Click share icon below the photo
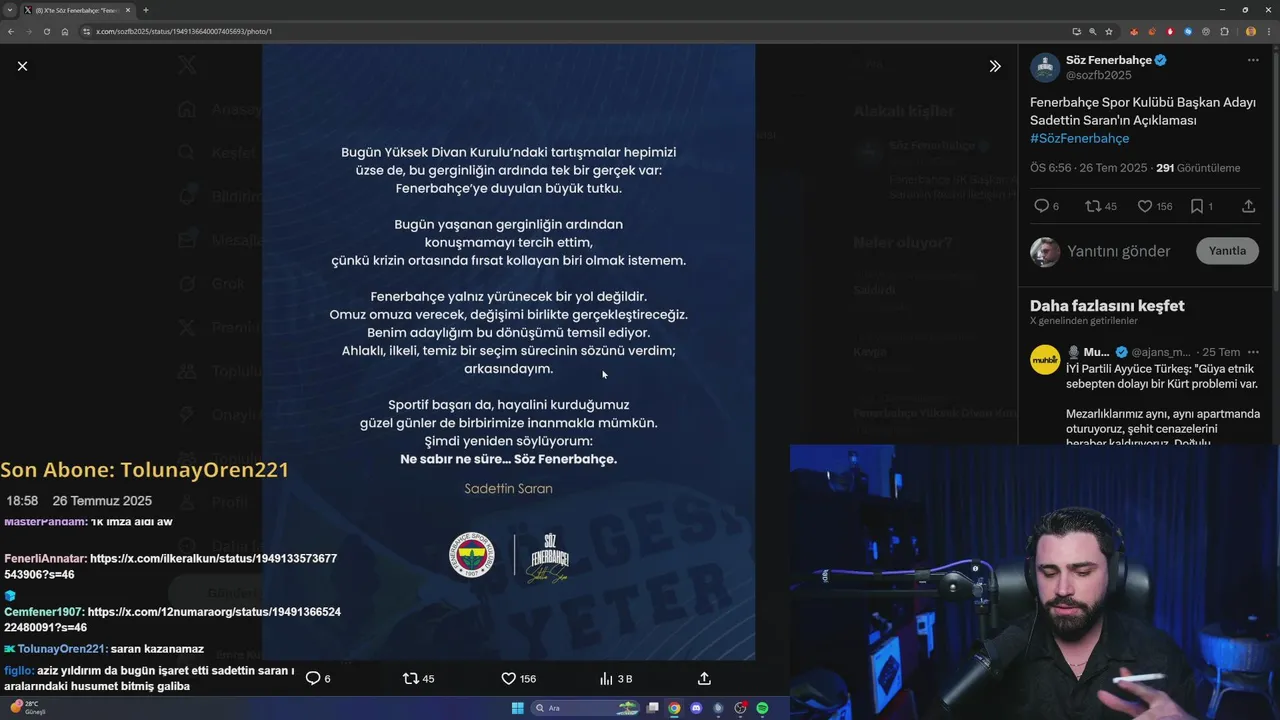The height and width of the screenshot is (720, 1280). tap(704, 678)
